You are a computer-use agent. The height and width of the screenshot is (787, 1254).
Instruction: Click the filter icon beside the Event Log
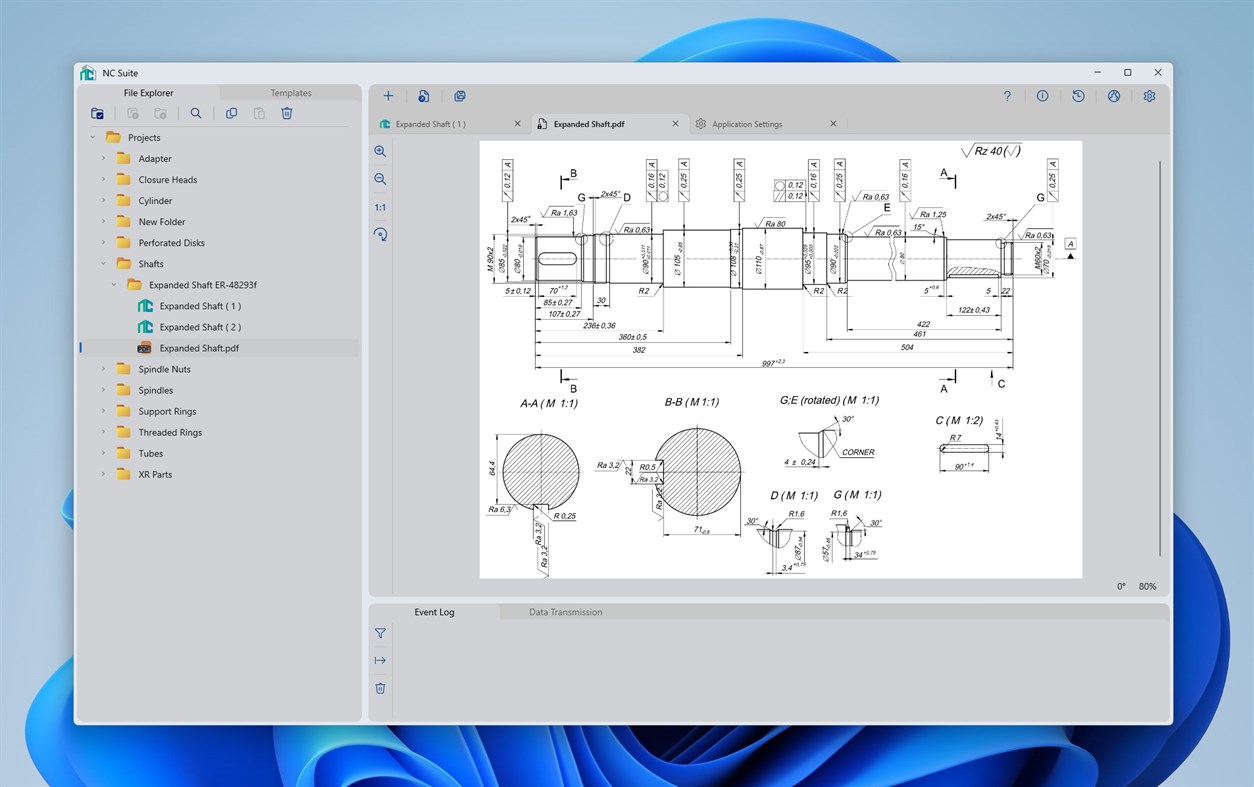point(380,633)
